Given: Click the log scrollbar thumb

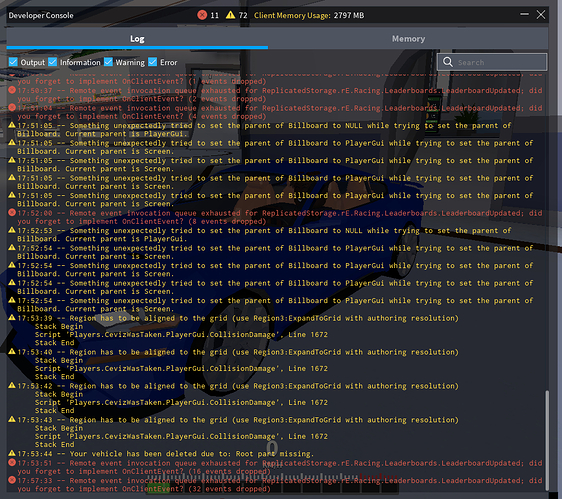Looking at the screenshot, I should [x=547, y=440].
